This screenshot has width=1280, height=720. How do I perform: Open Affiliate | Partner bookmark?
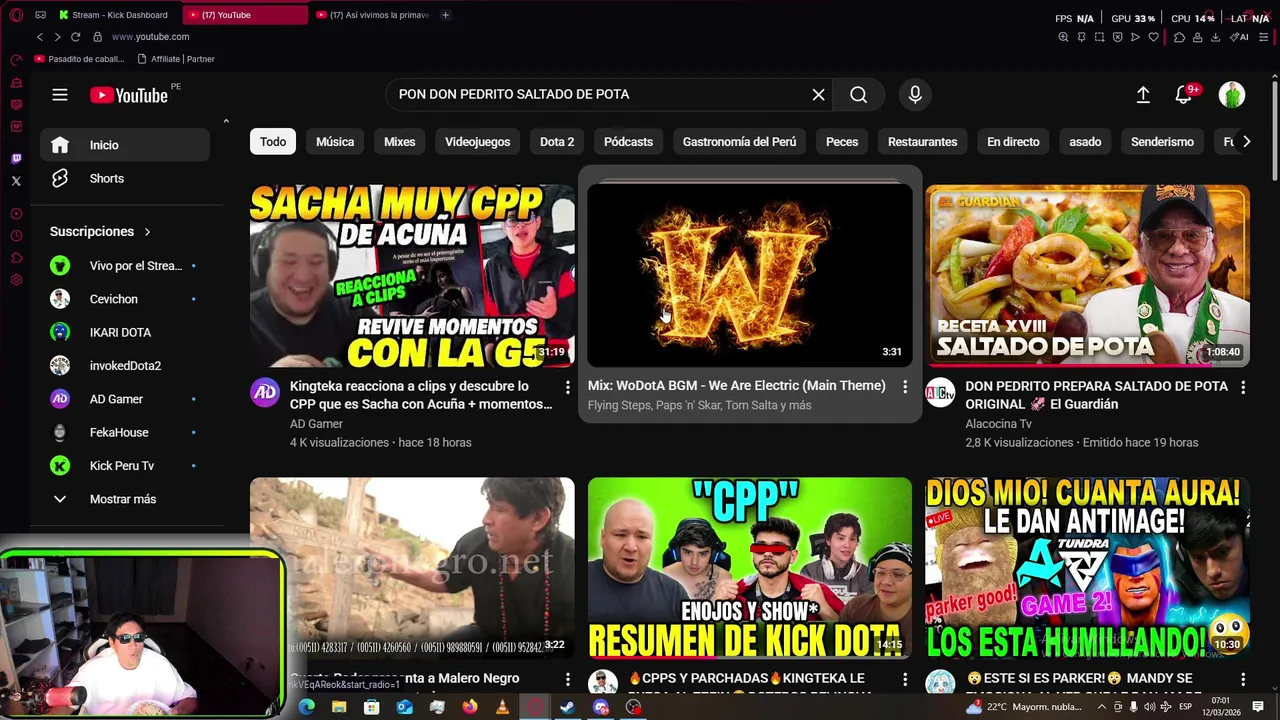[x=176, y=59]
